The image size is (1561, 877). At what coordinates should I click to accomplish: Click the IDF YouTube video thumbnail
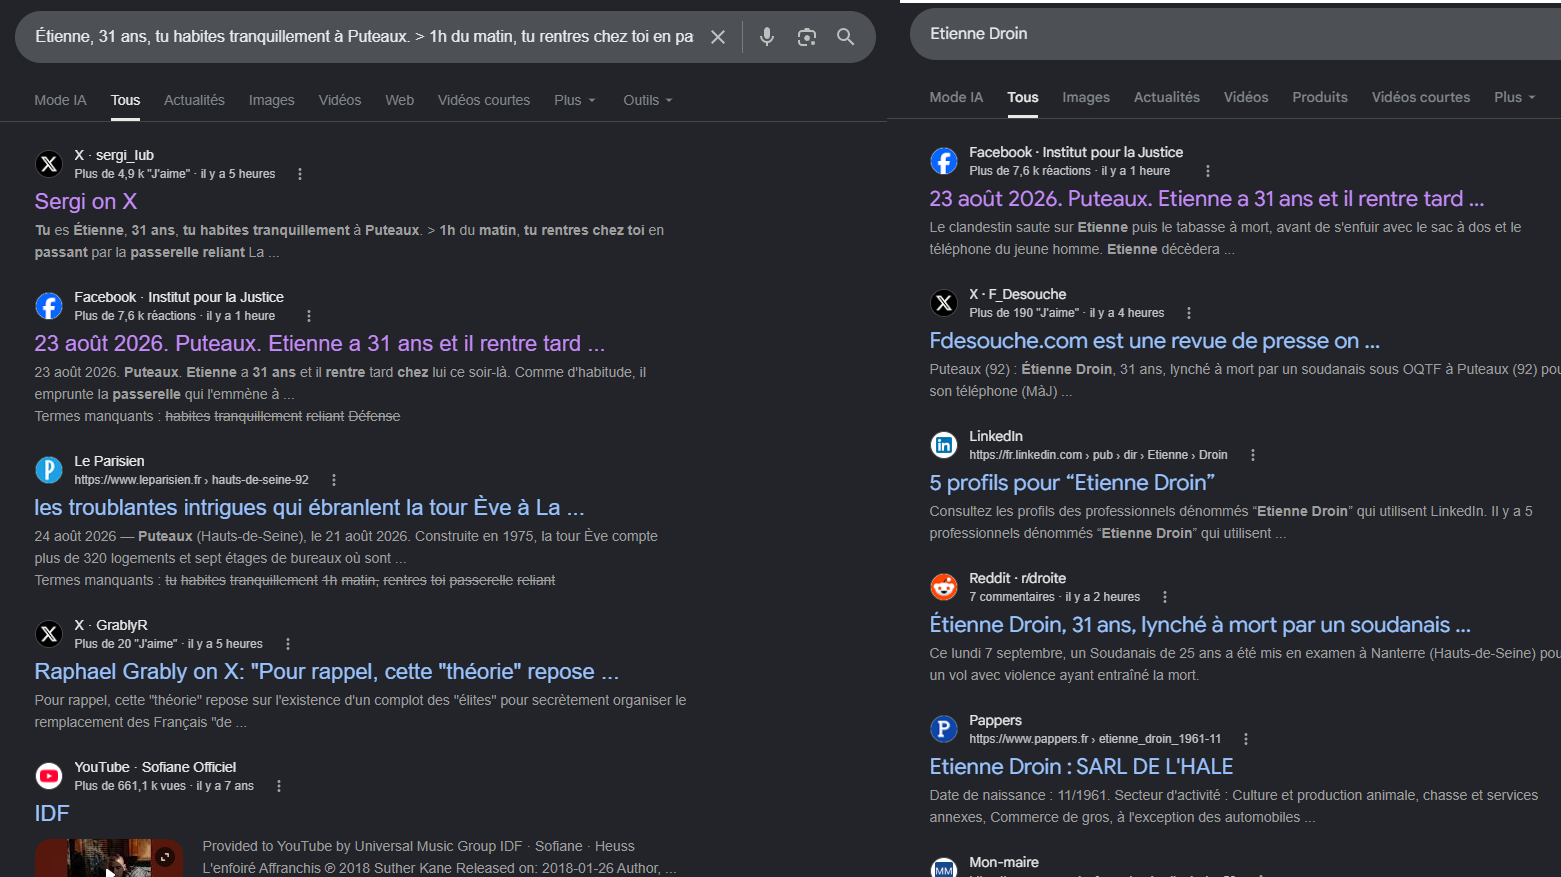[109, 858]
